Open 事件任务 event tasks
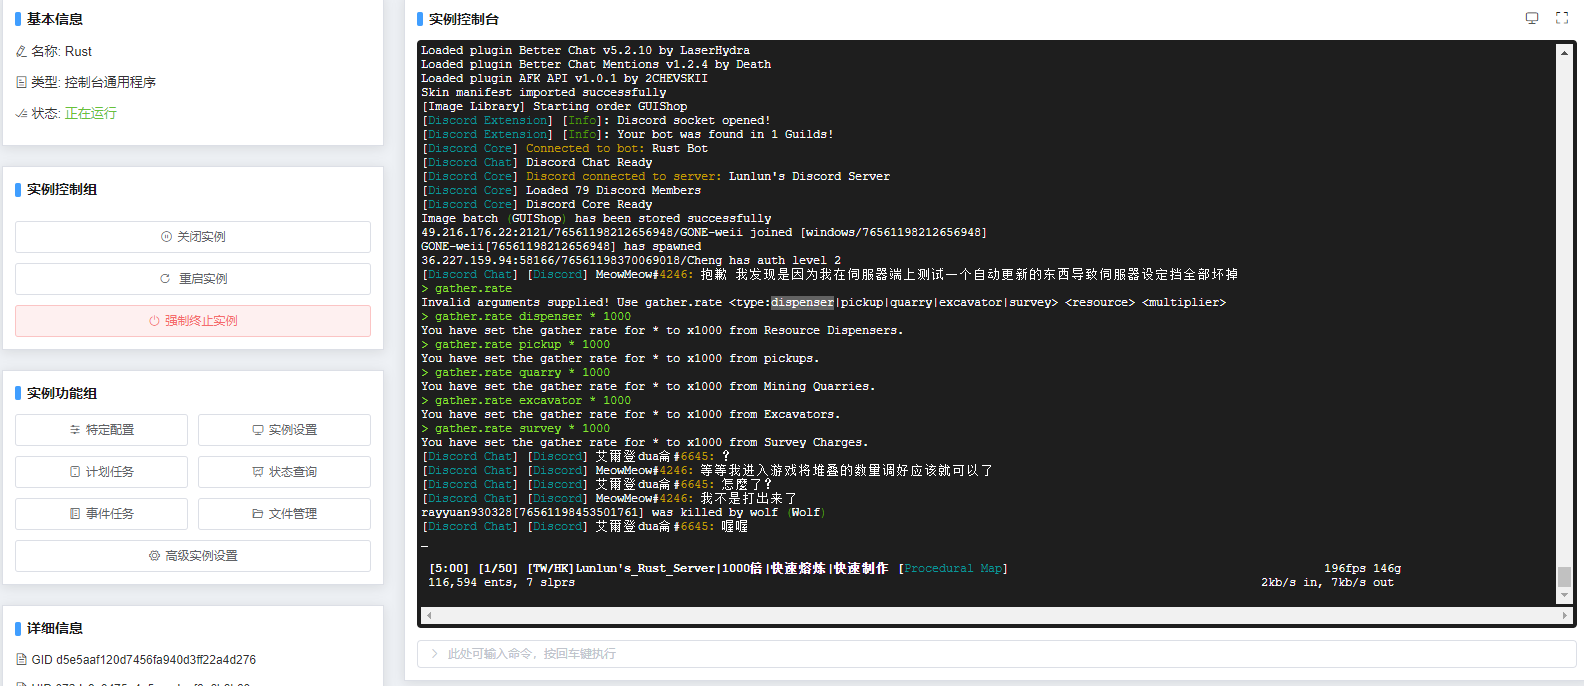 coord(101,514)
